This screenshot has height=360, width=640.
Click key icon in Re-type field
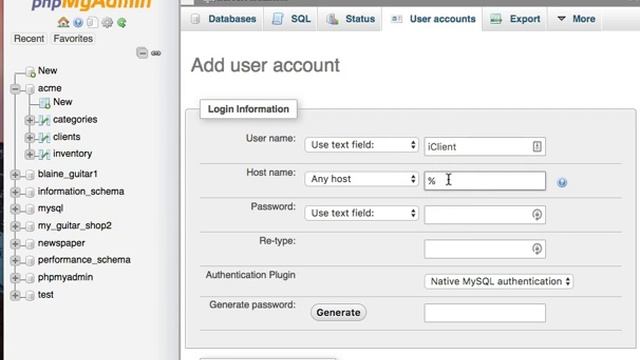pos(537,249)
